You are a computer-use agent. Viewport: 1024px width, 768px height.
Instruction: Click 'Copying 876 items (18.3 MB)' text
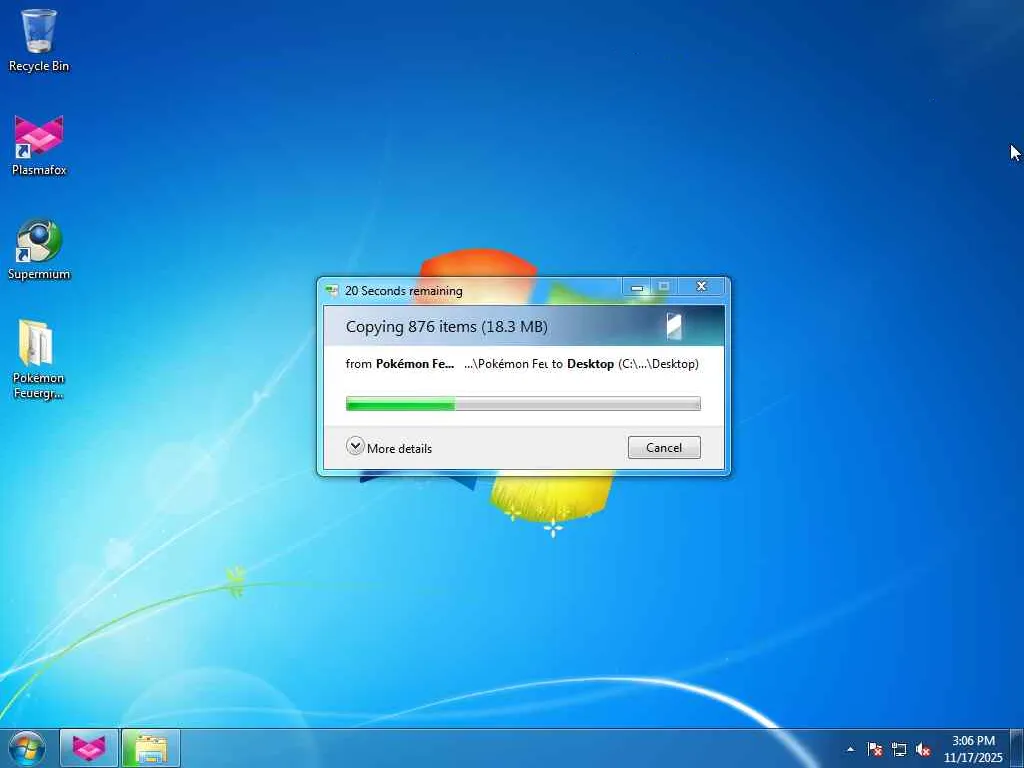pyautogui.click(x=447, y=327)
